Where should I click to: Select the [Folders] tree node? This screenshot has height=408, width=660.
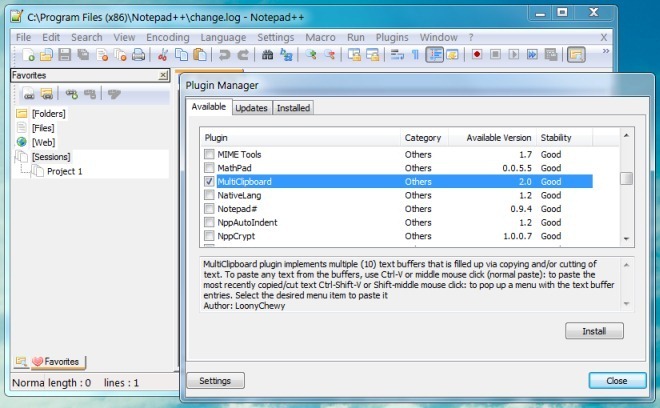click(x=49, y=114)
